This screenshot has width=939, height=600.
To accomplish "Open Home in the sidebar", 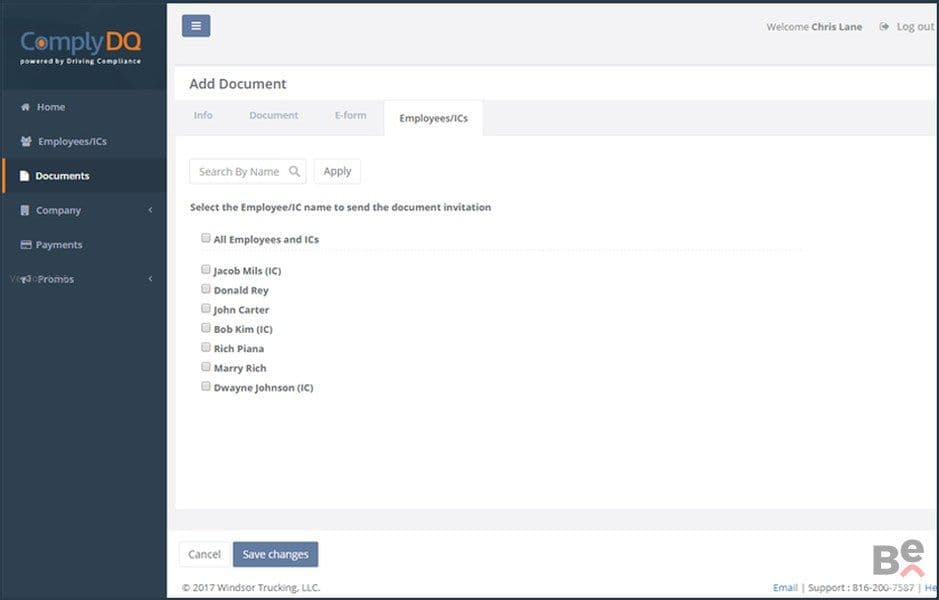I will point(84,107).
